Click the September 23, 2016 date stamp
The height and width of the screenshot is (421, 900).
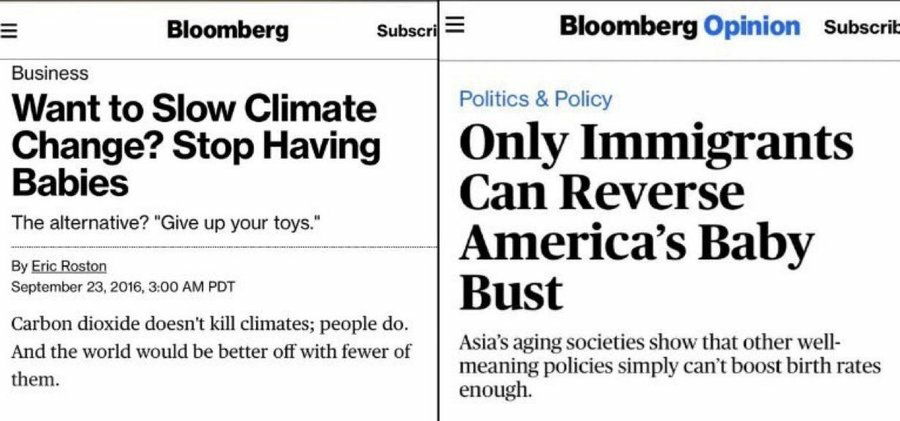pyautogui.click(x=123, y=287)
